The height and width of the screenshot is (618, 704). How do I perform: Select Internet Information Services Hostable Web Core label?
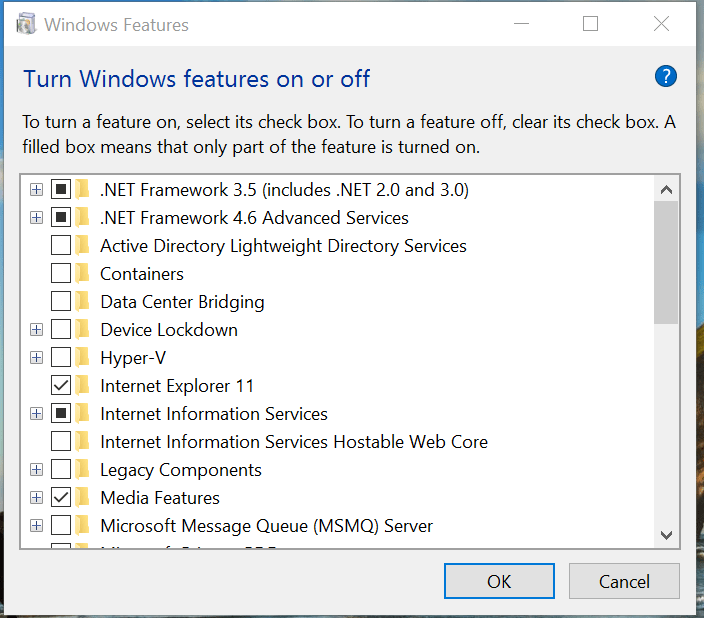[x=294, y=441]
